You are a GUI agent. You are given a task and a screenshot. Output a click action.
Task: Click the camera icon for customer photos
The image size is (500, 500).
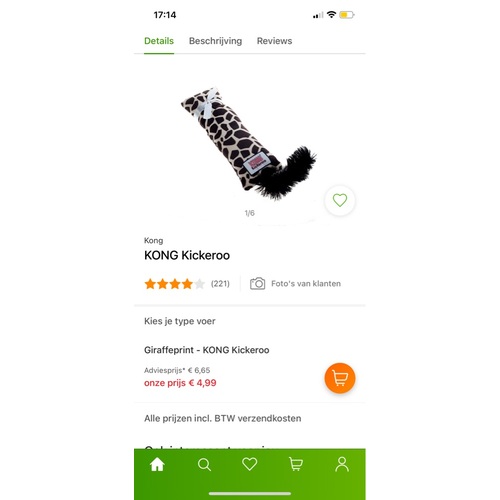[257, 284]
